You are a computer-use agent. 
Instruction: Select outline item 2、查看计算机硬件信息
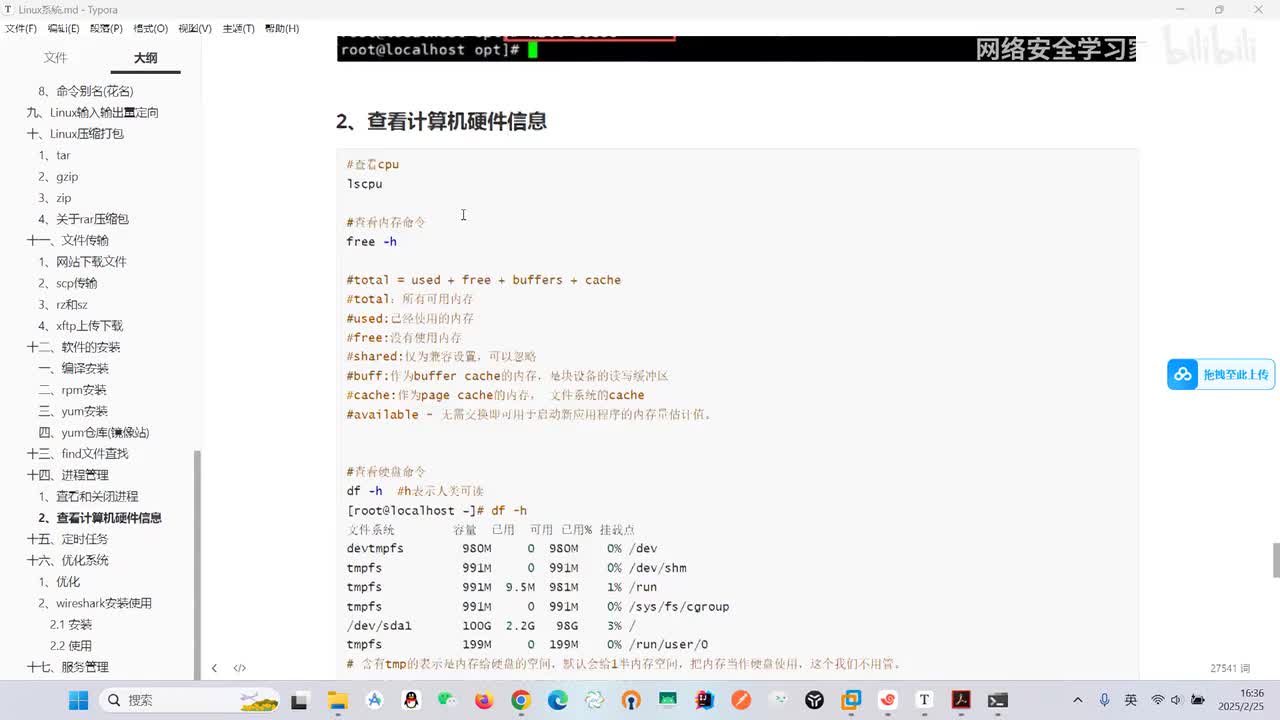(100, 518)
